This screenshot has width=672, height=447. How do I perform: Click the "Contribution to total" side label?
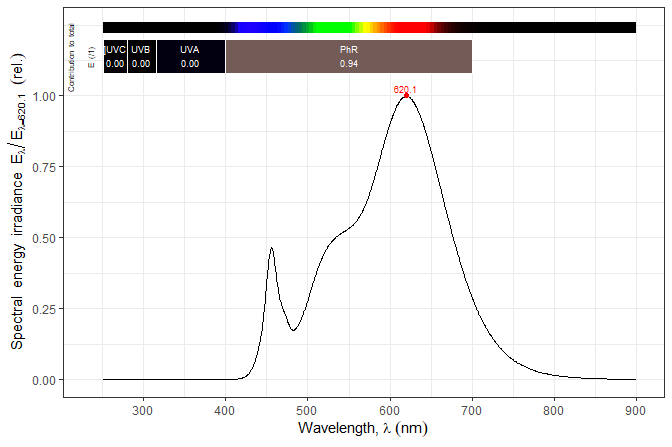click(72, 56)
